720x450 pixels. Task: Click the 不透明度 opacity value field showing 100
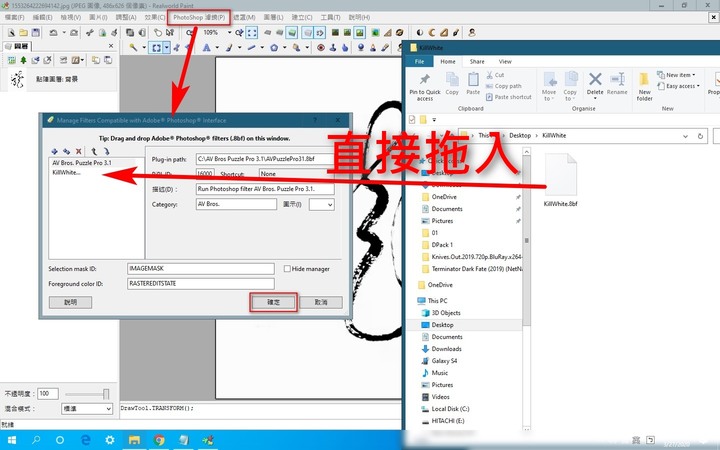click(48, 394)
